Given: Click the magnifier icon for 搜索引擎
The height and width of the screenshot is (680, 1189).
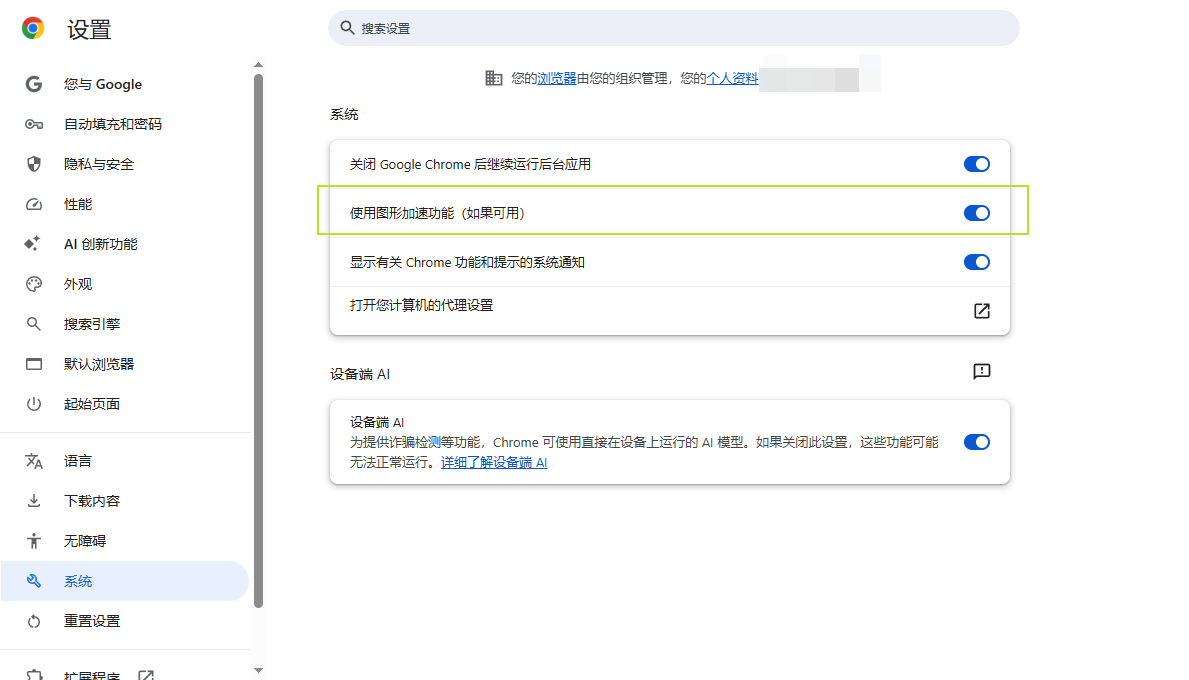Looking at the screenshot, I should point(33,324).
